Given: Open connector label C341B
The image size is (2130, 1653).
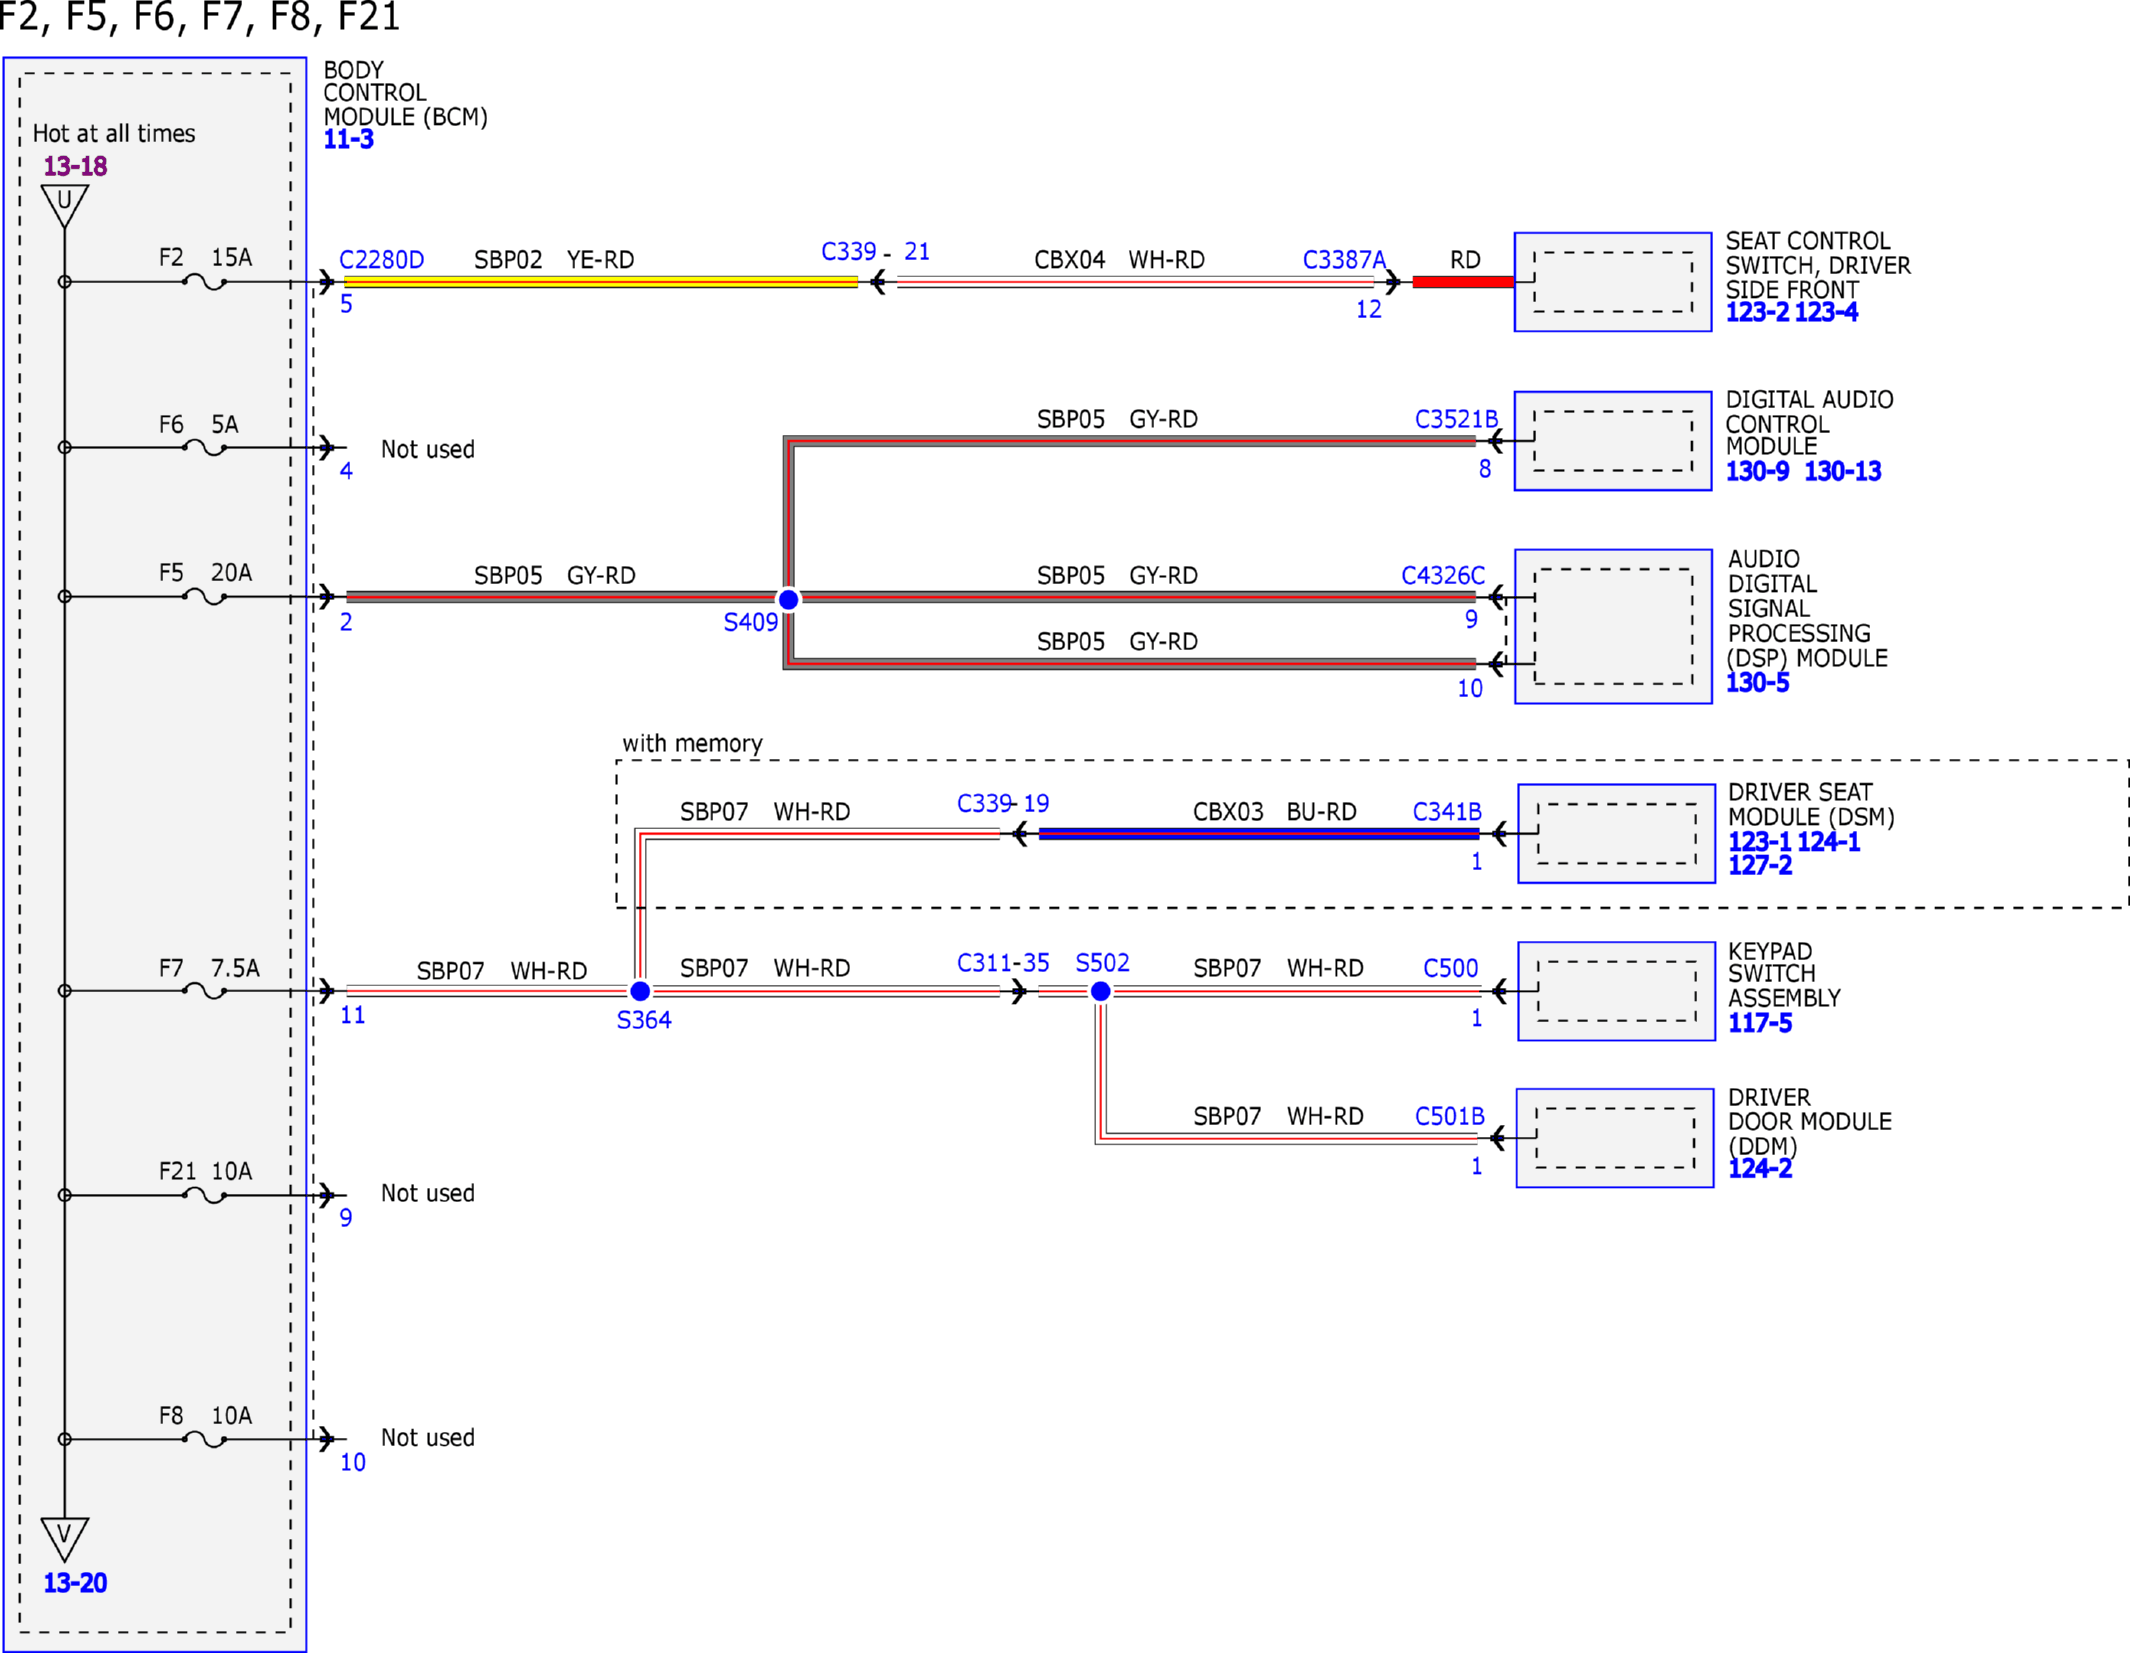Looking at the screenshot, I should pos(1446,812).
